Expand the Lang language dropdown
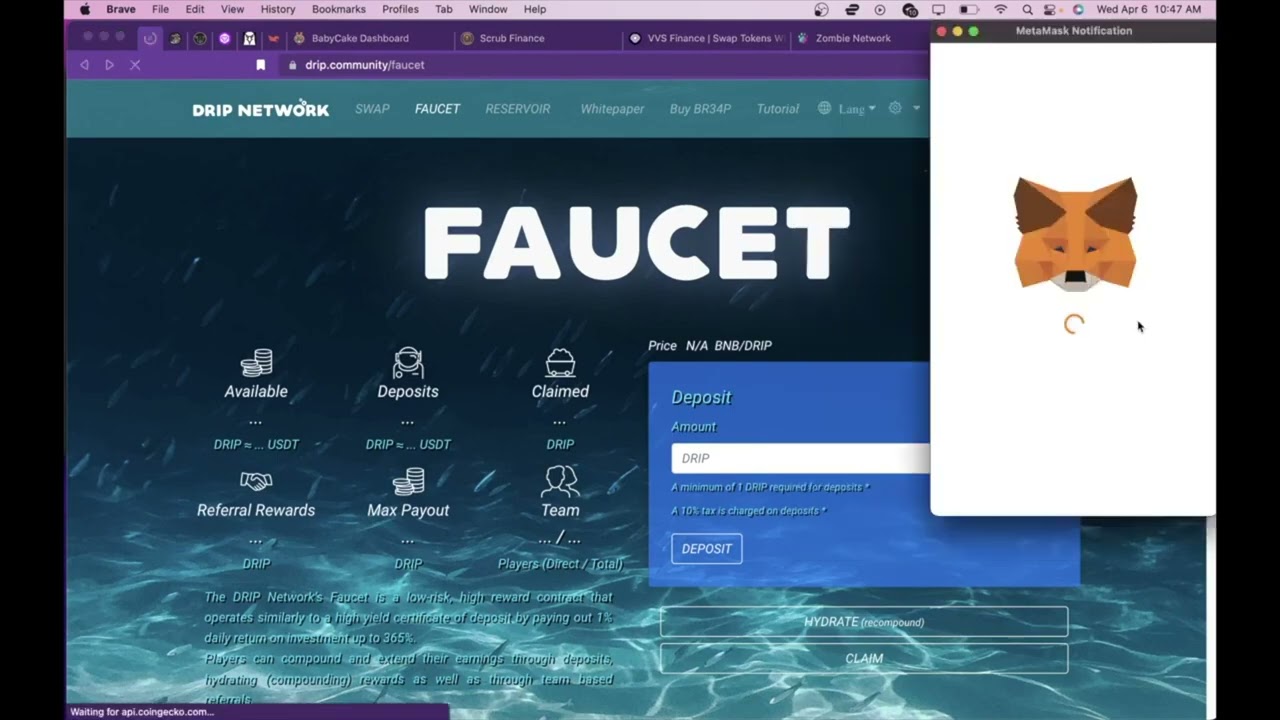 coord(856,109)
